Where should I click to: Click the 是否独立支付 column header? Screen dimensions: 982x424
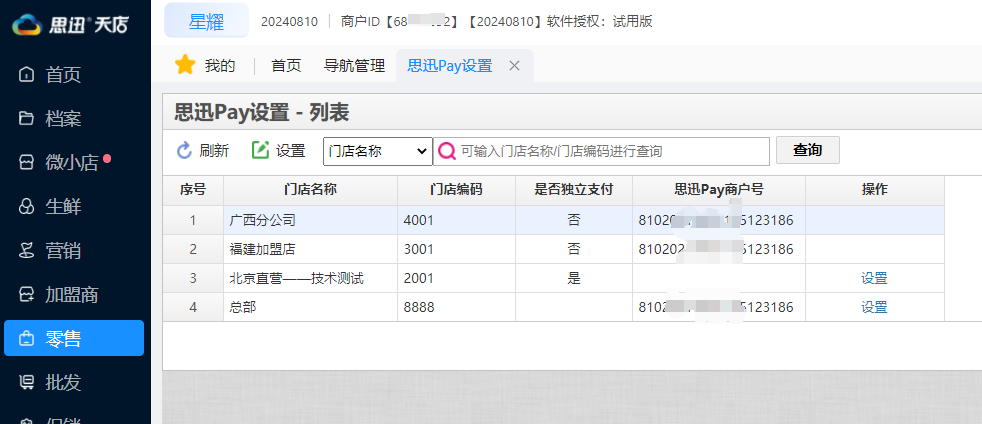[574, 190]
